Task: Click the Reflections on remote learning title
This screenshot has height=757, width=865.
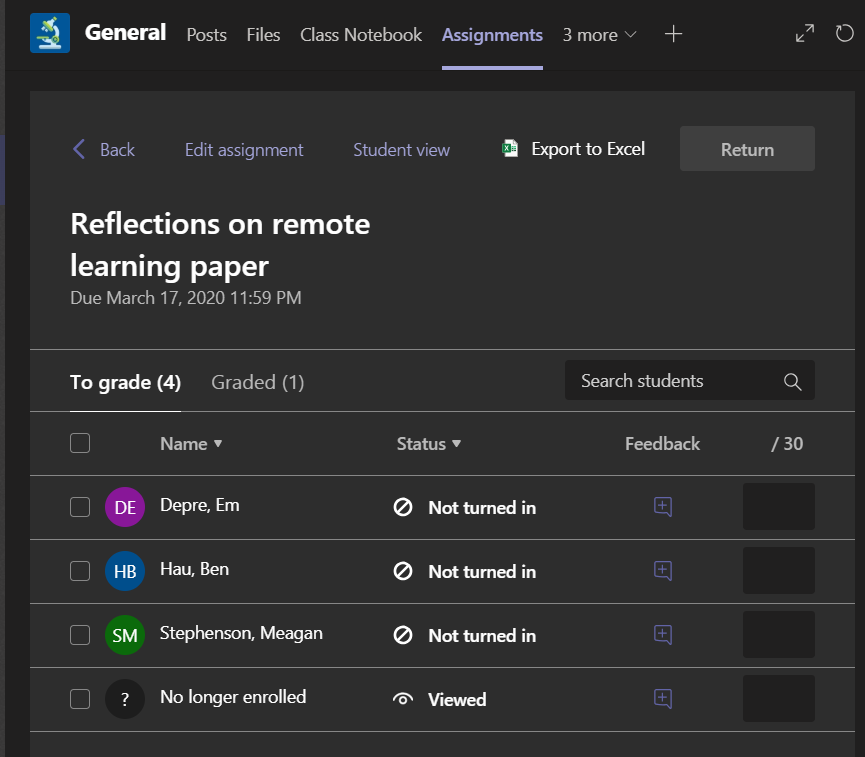Action: (x=220, y=245)
